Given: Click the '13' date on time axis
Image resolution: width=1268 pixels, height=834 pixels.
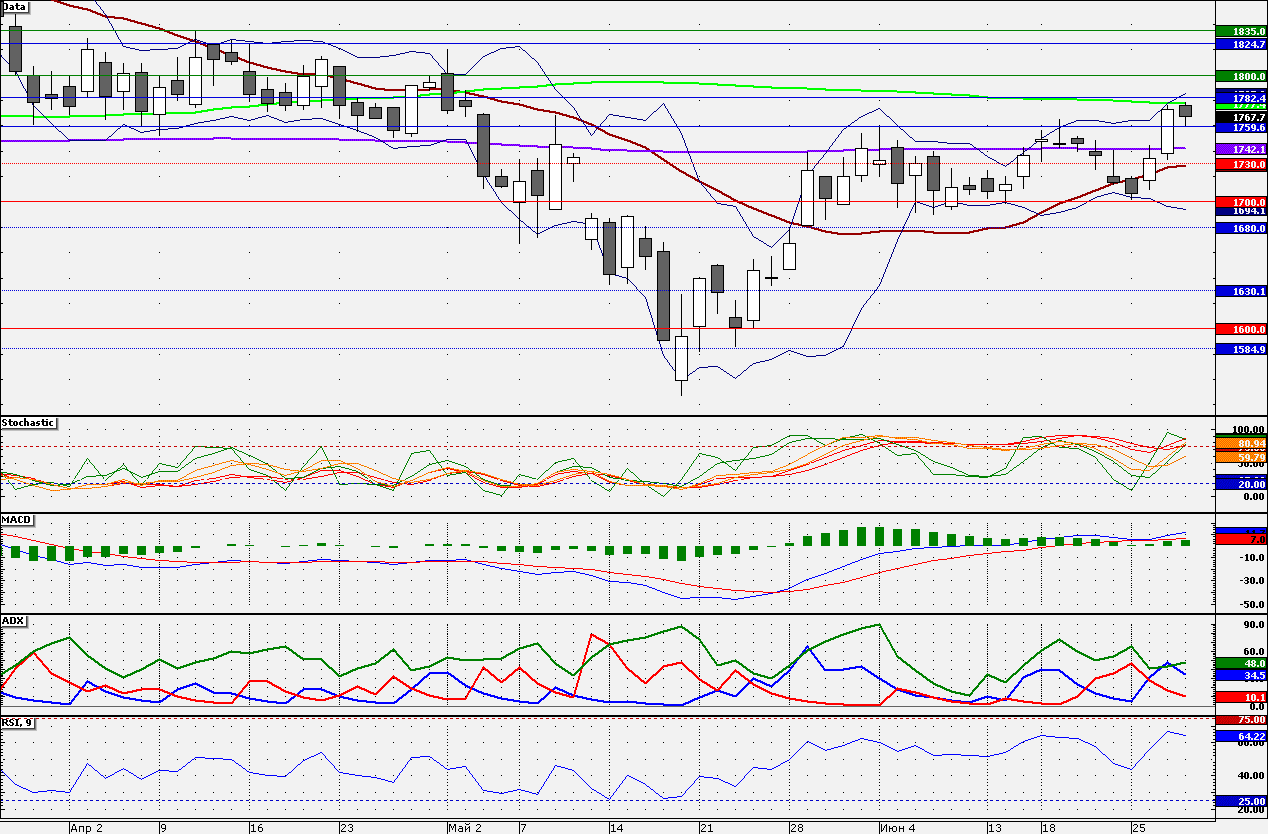Looking at the screenshot, I should (994, 828).
